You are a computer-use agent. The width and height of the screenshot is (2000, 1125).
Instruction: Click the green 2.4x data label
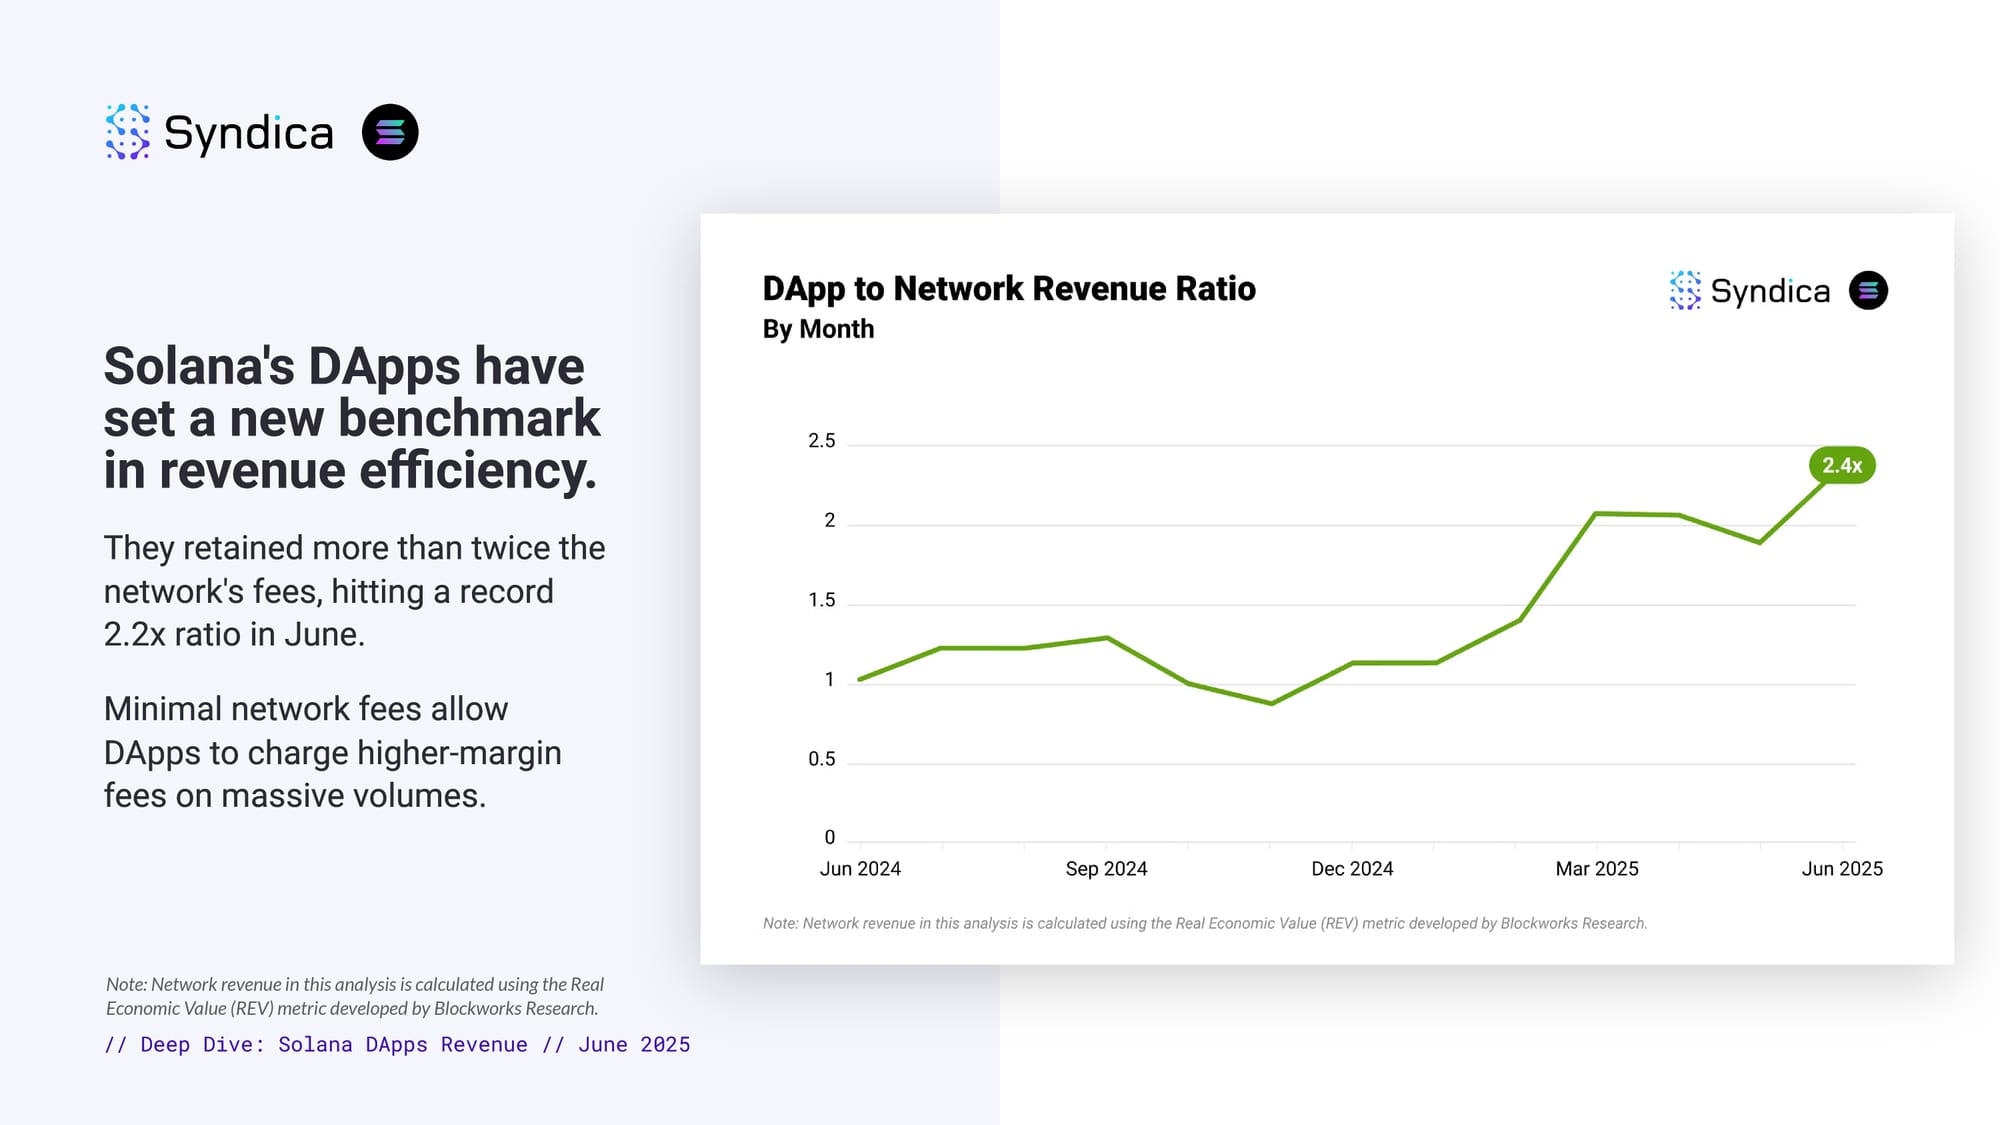[1842, 465]
